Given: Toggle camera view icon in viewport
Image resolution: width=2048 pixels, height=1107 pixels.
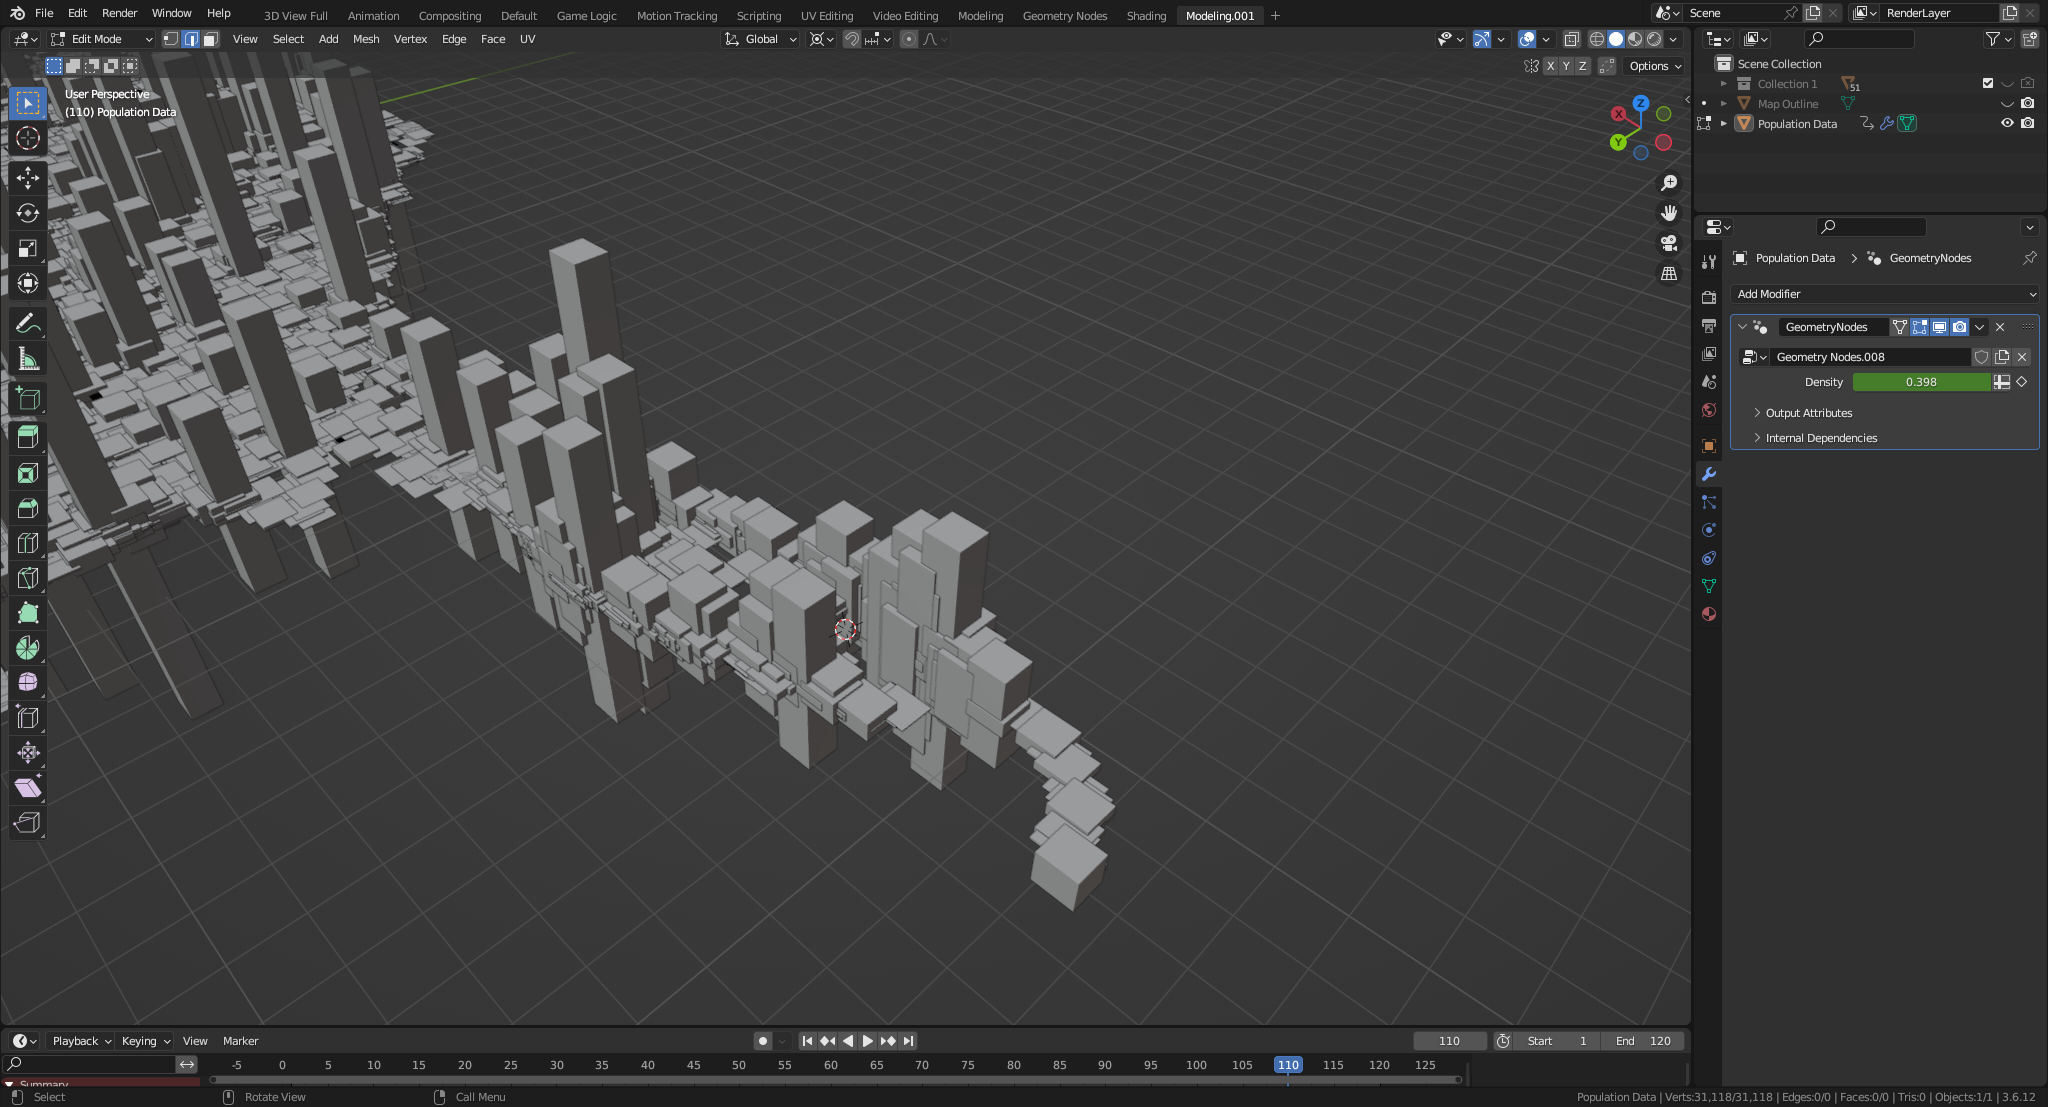Looking at the screenshot, I should (x=1669, y=243).
